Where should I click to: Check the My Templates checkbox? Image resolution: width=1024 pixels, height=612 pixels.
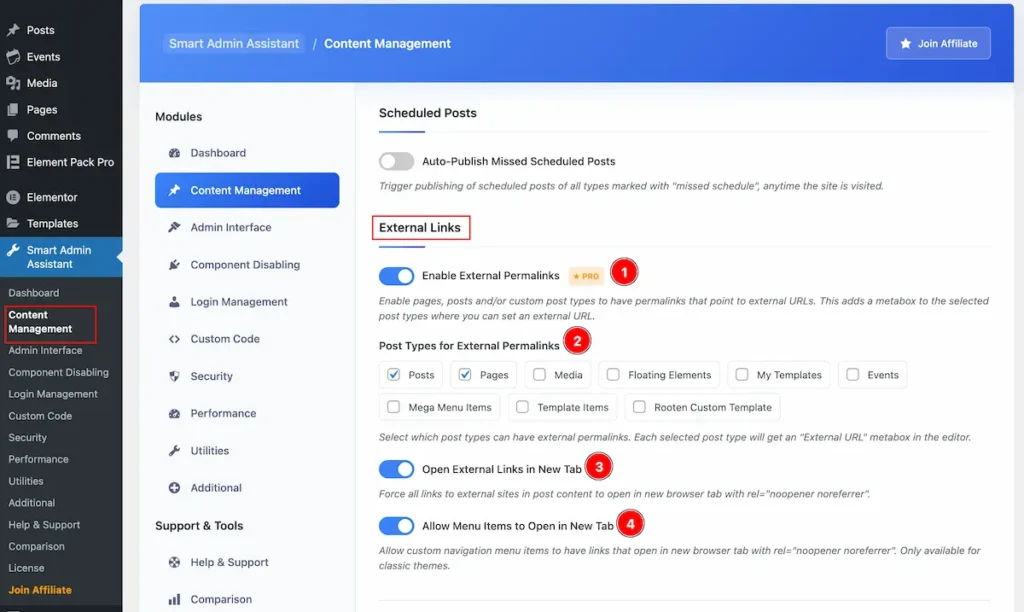(742, 375)
